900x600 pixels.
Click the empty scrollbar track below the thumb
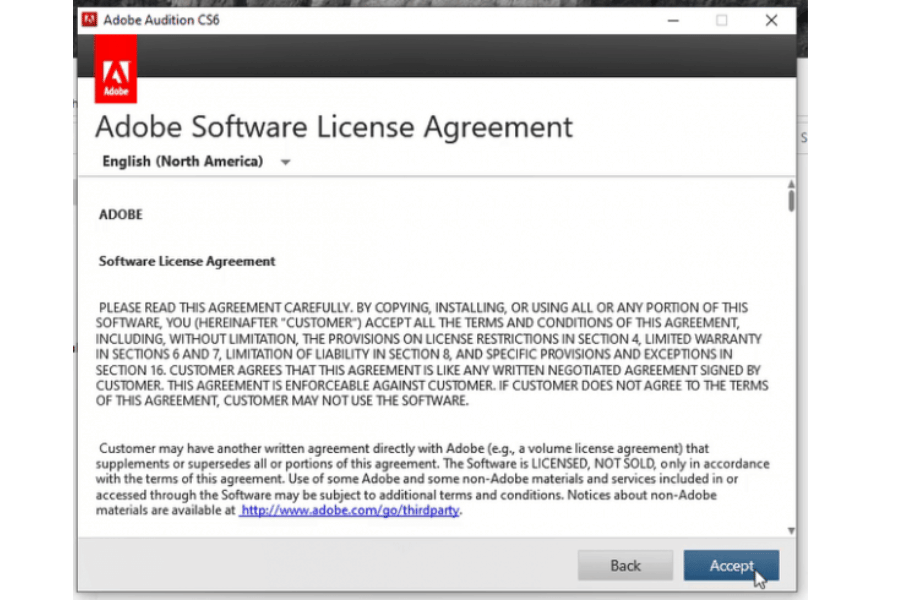[791, 370]
